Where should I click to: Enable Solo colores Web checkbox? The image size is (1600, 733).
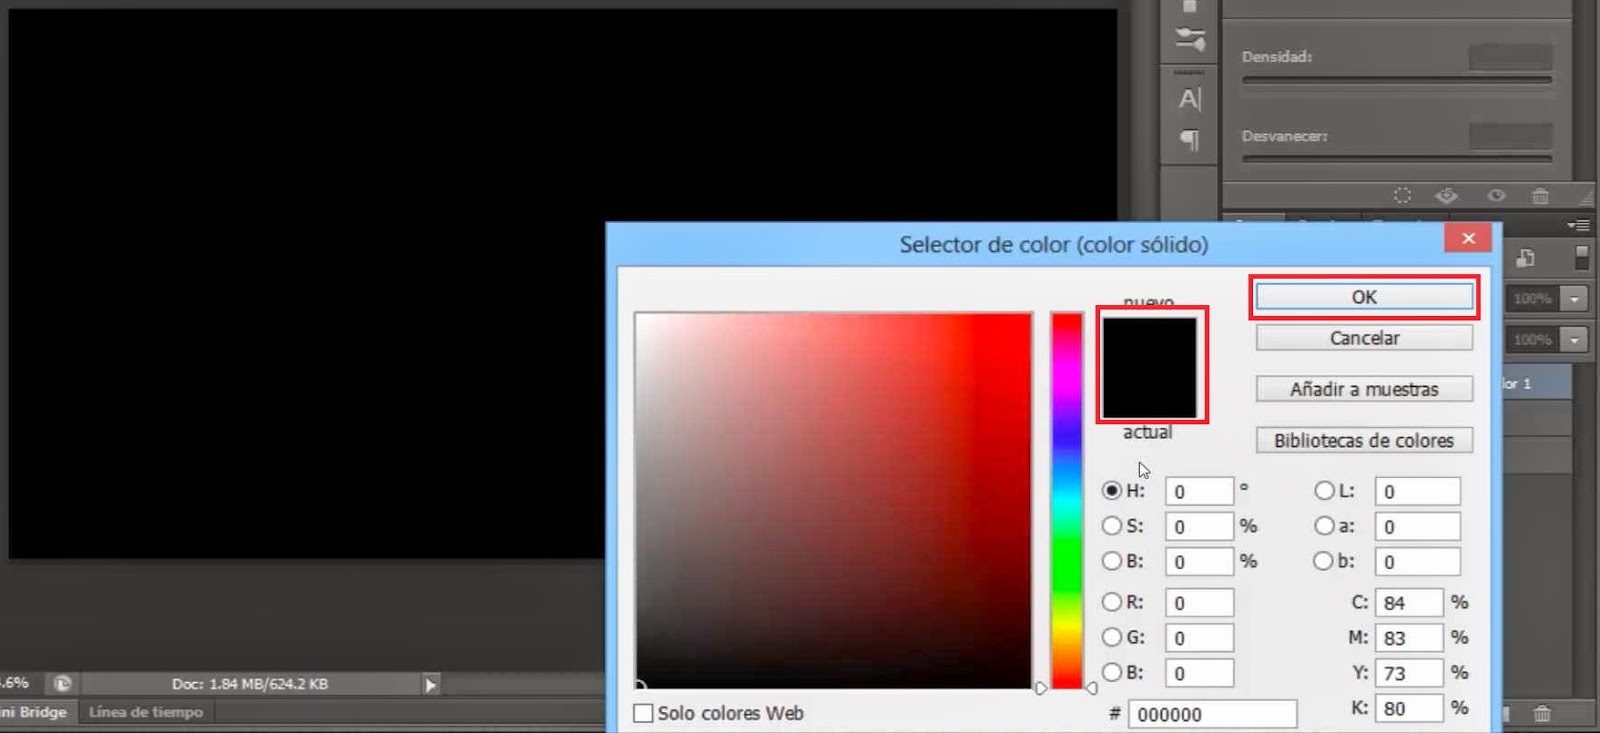[x=644, y=713]
